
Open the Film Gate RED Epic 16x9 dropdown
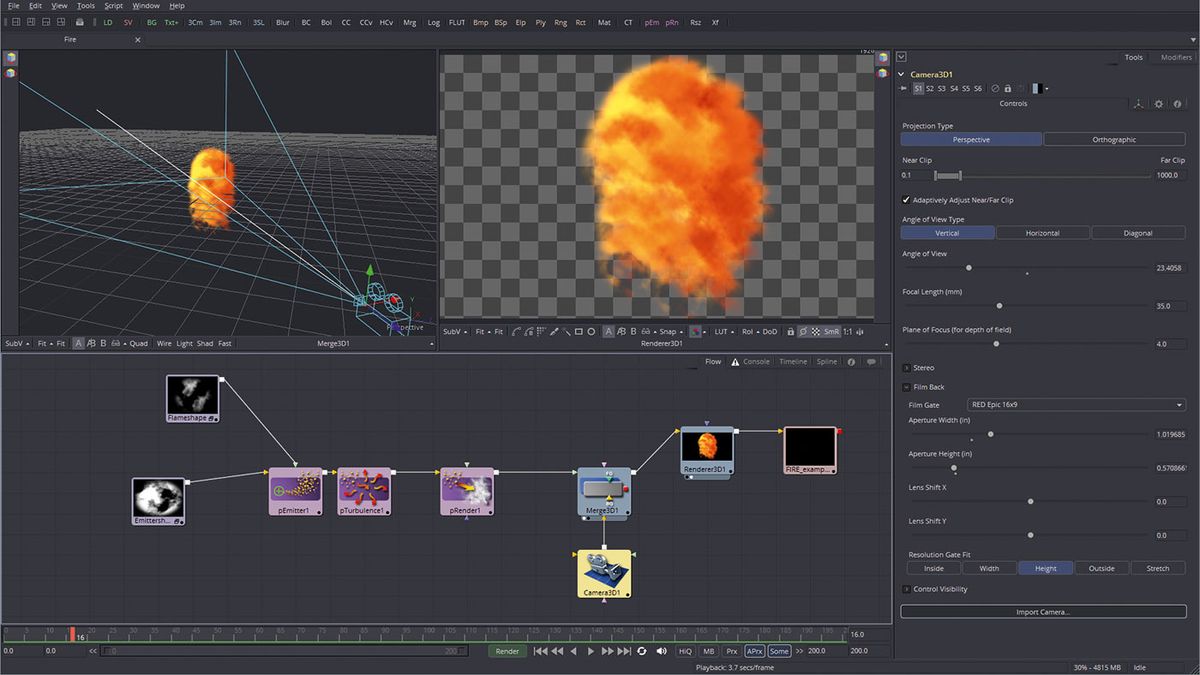(x=1076, y=404)
